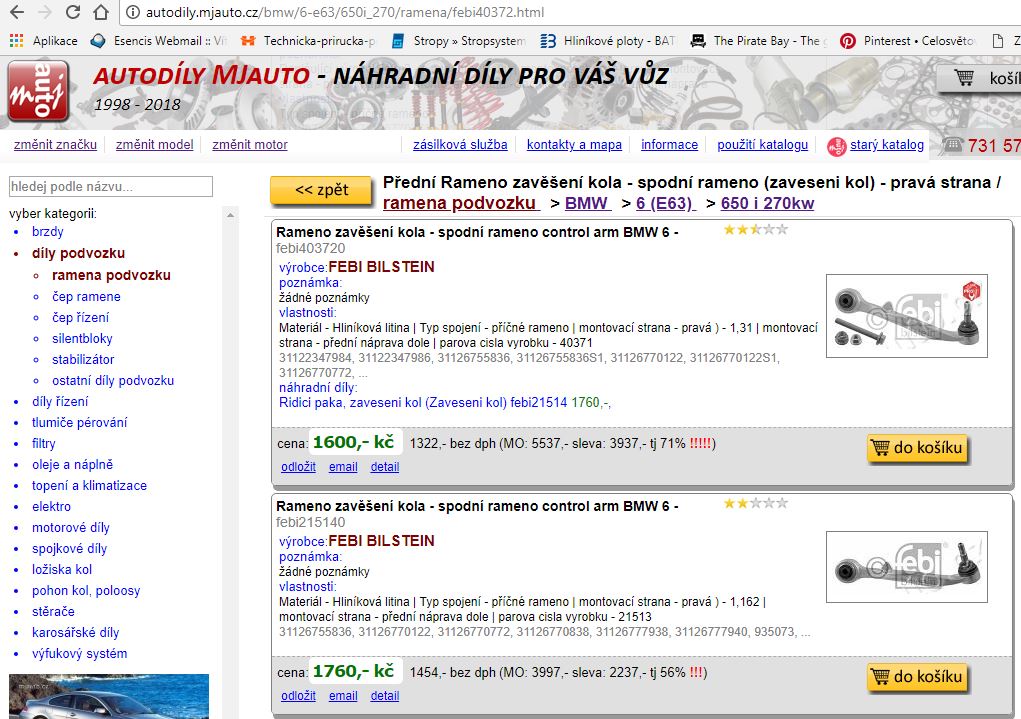Click the změnit model link
The height and width of the screenshot is (719, 1021).
point(154,145)
